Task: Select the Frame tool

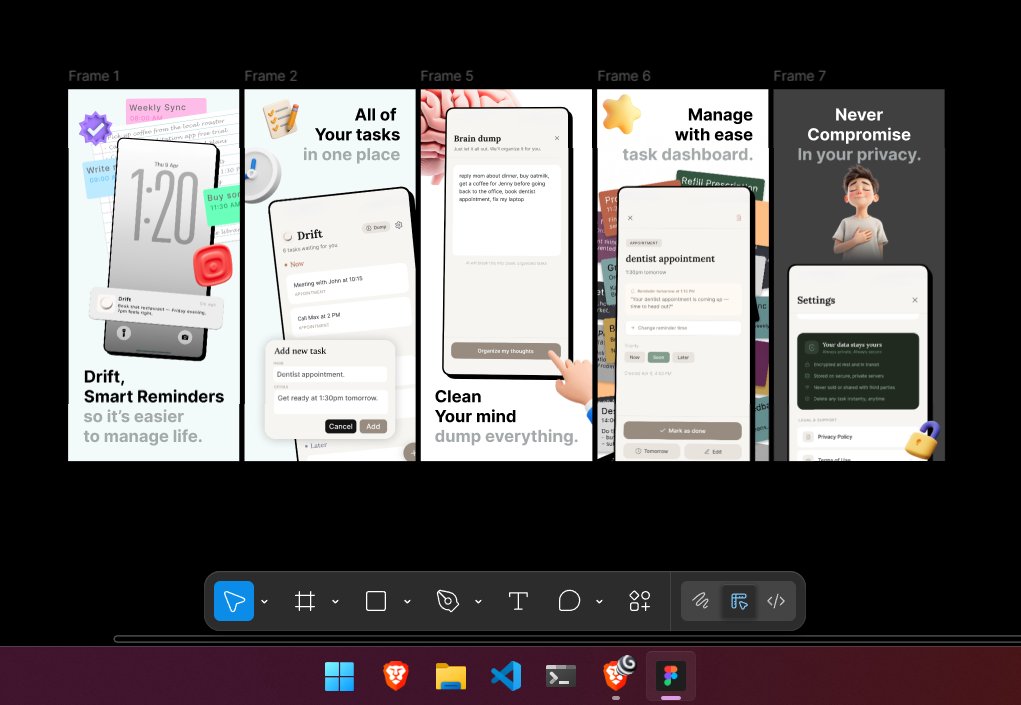Action: pos(305,601)
